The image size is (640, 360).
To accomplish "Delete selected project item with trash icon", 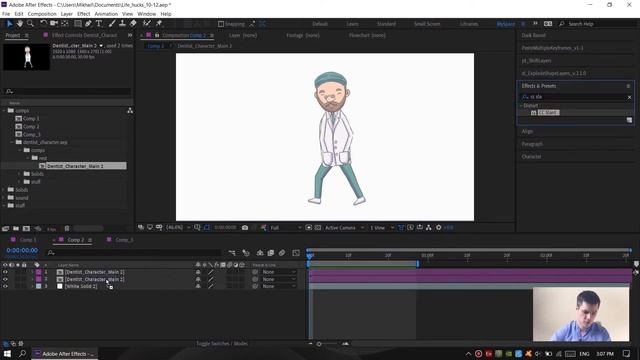I will (x=67, y=229).
